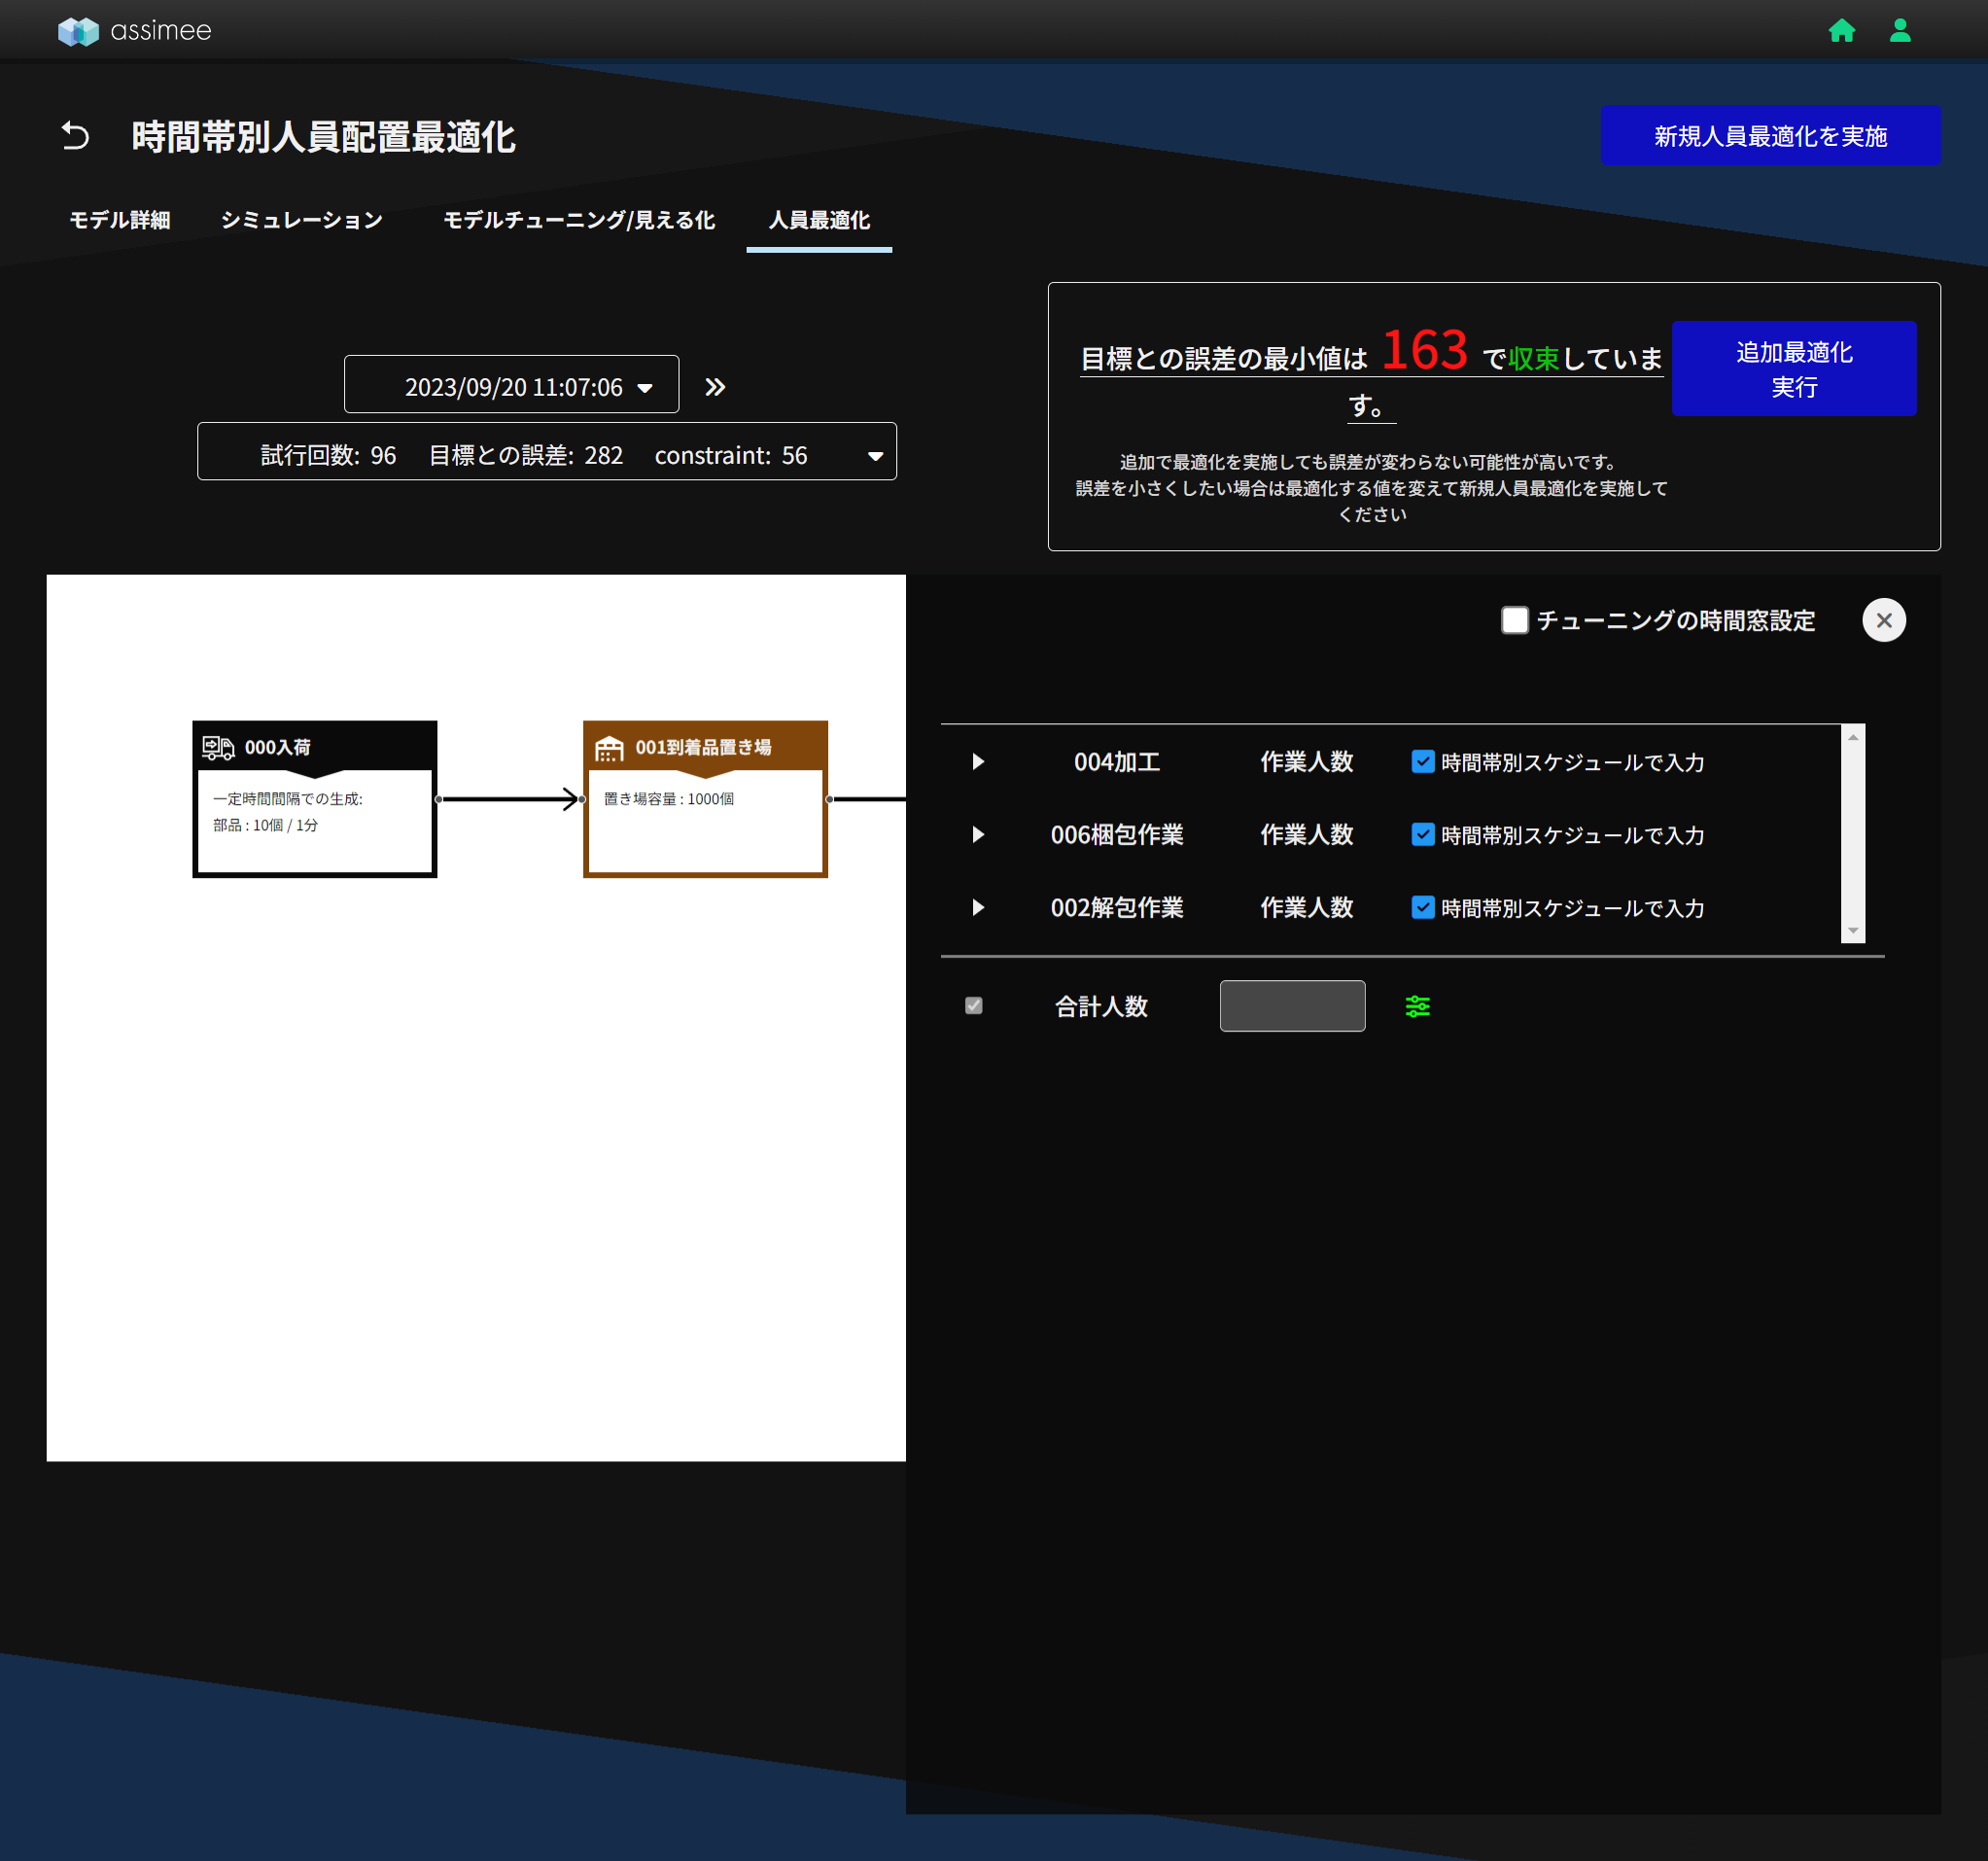Switch to the モデル詳細 tab
This screenshot has height=1861, width=1988.
tap(119, 220)
